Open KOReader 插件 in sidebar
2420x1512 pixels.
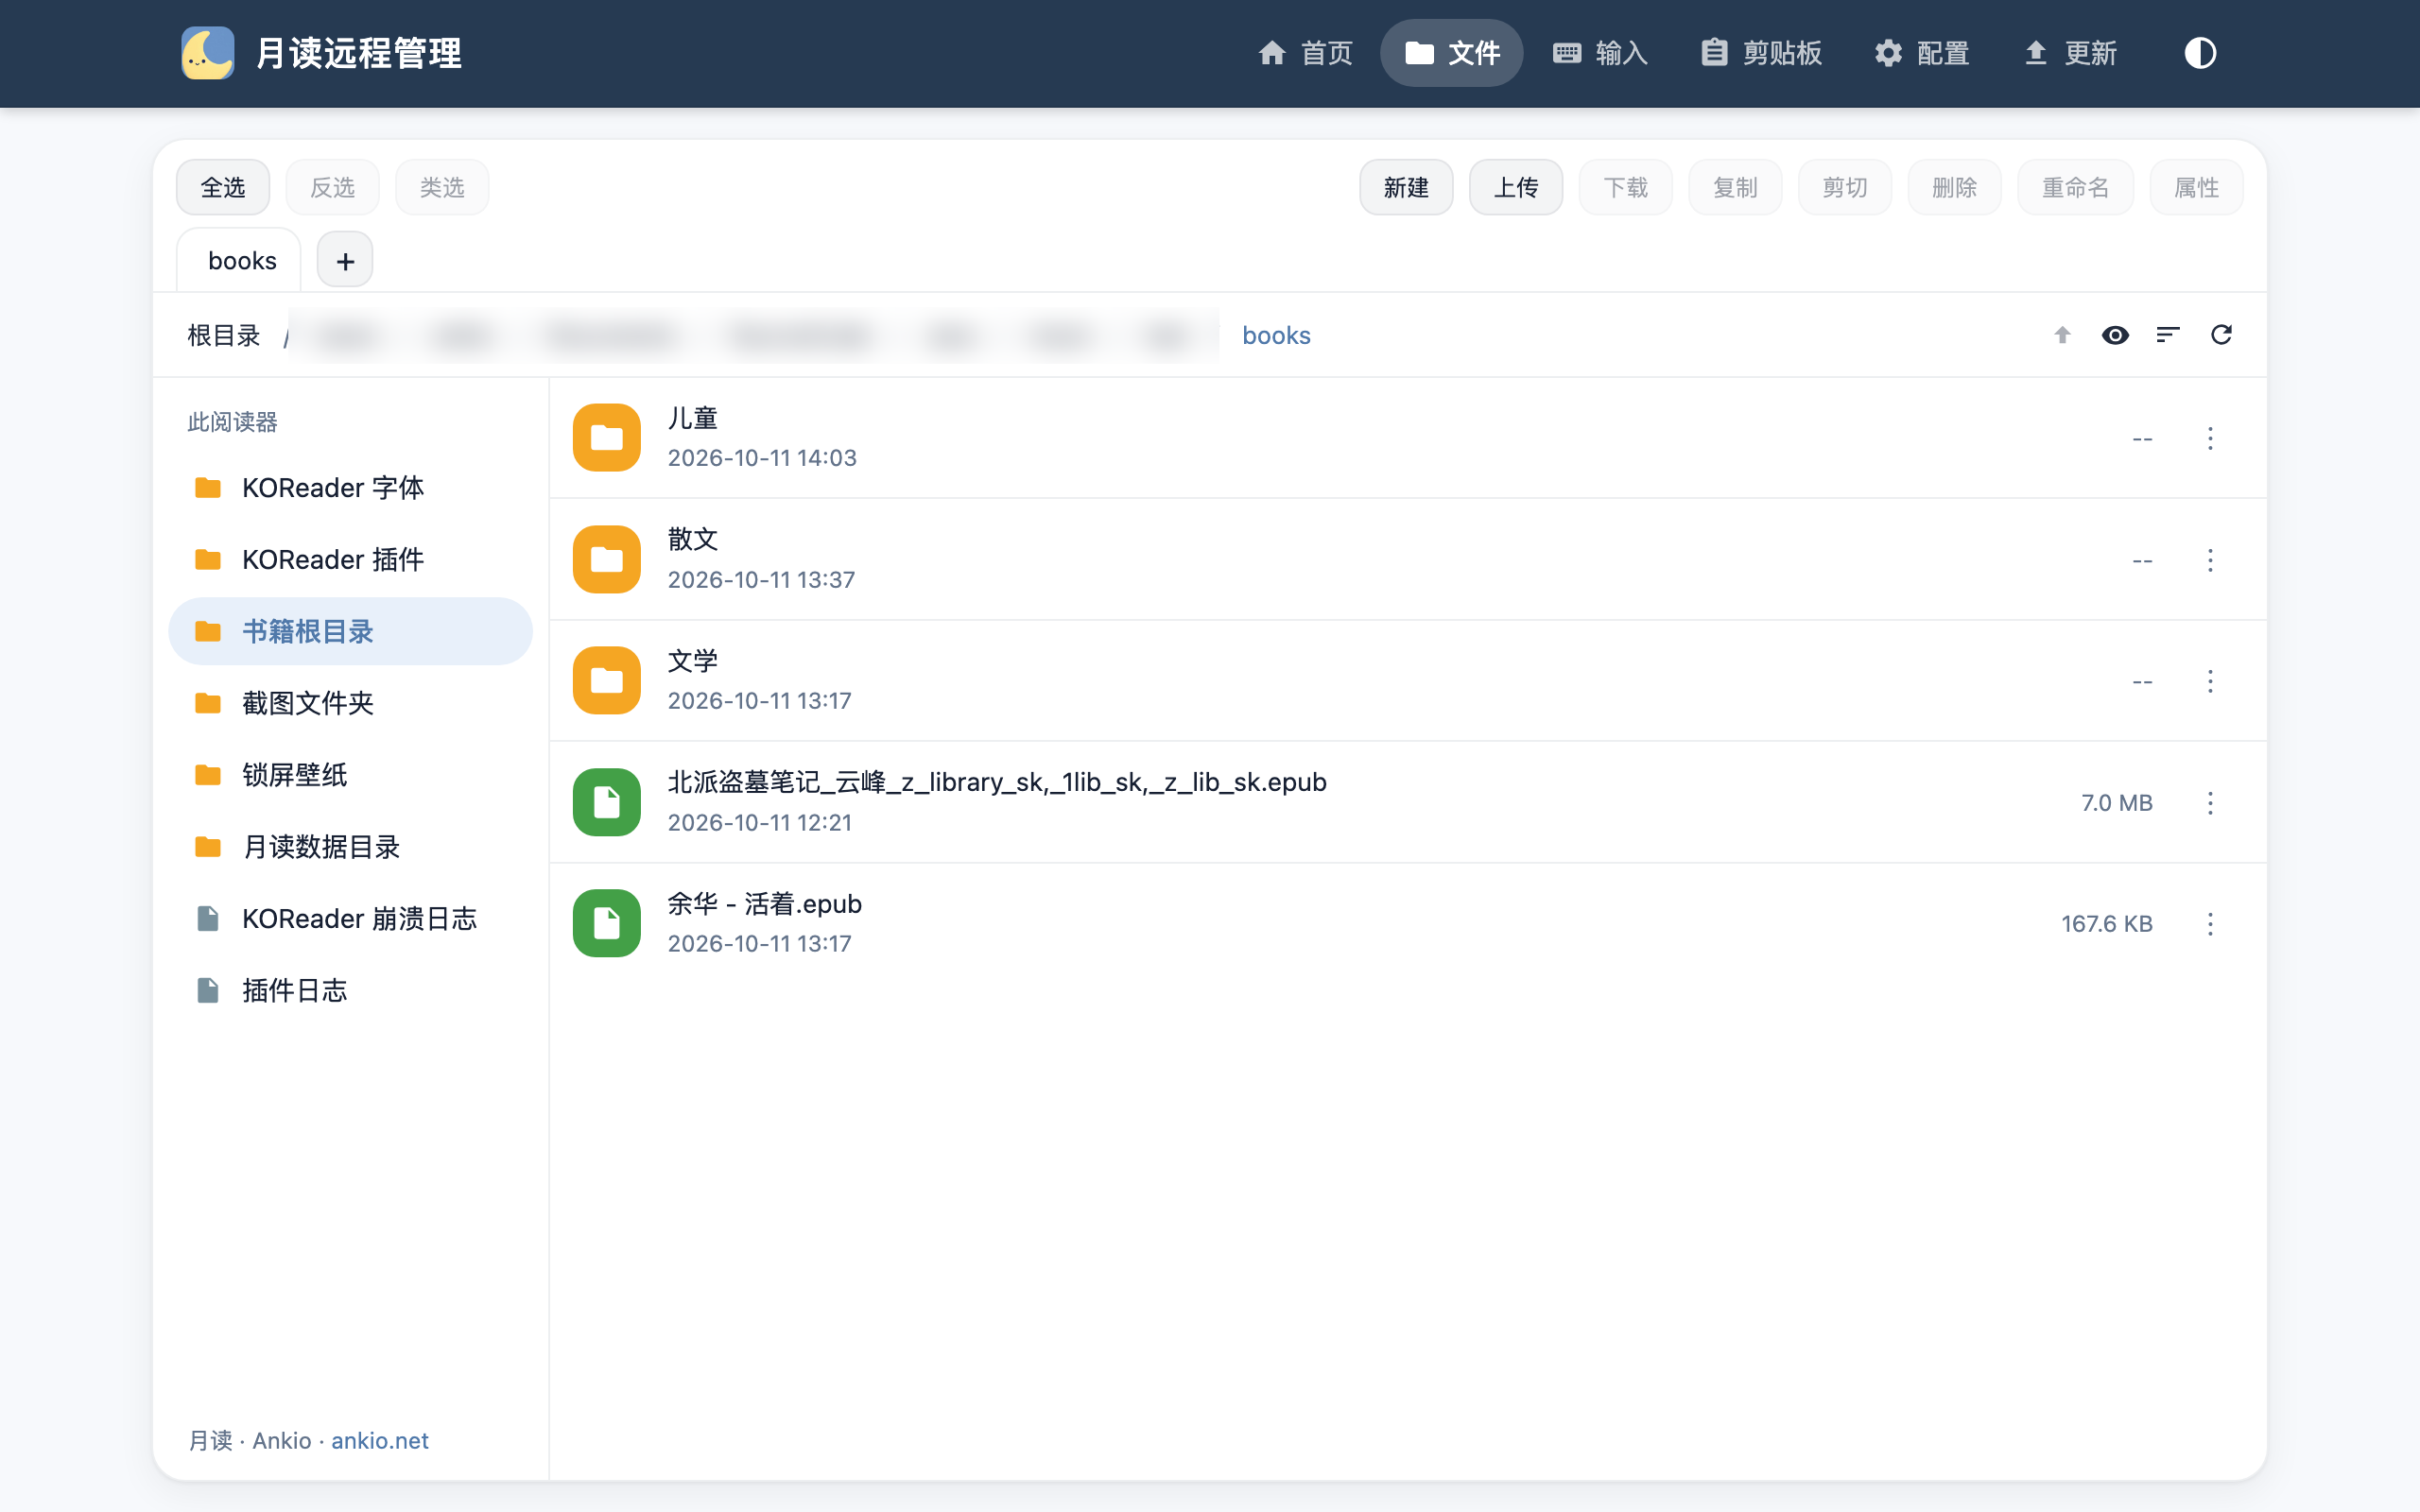[x=350, y=560]
